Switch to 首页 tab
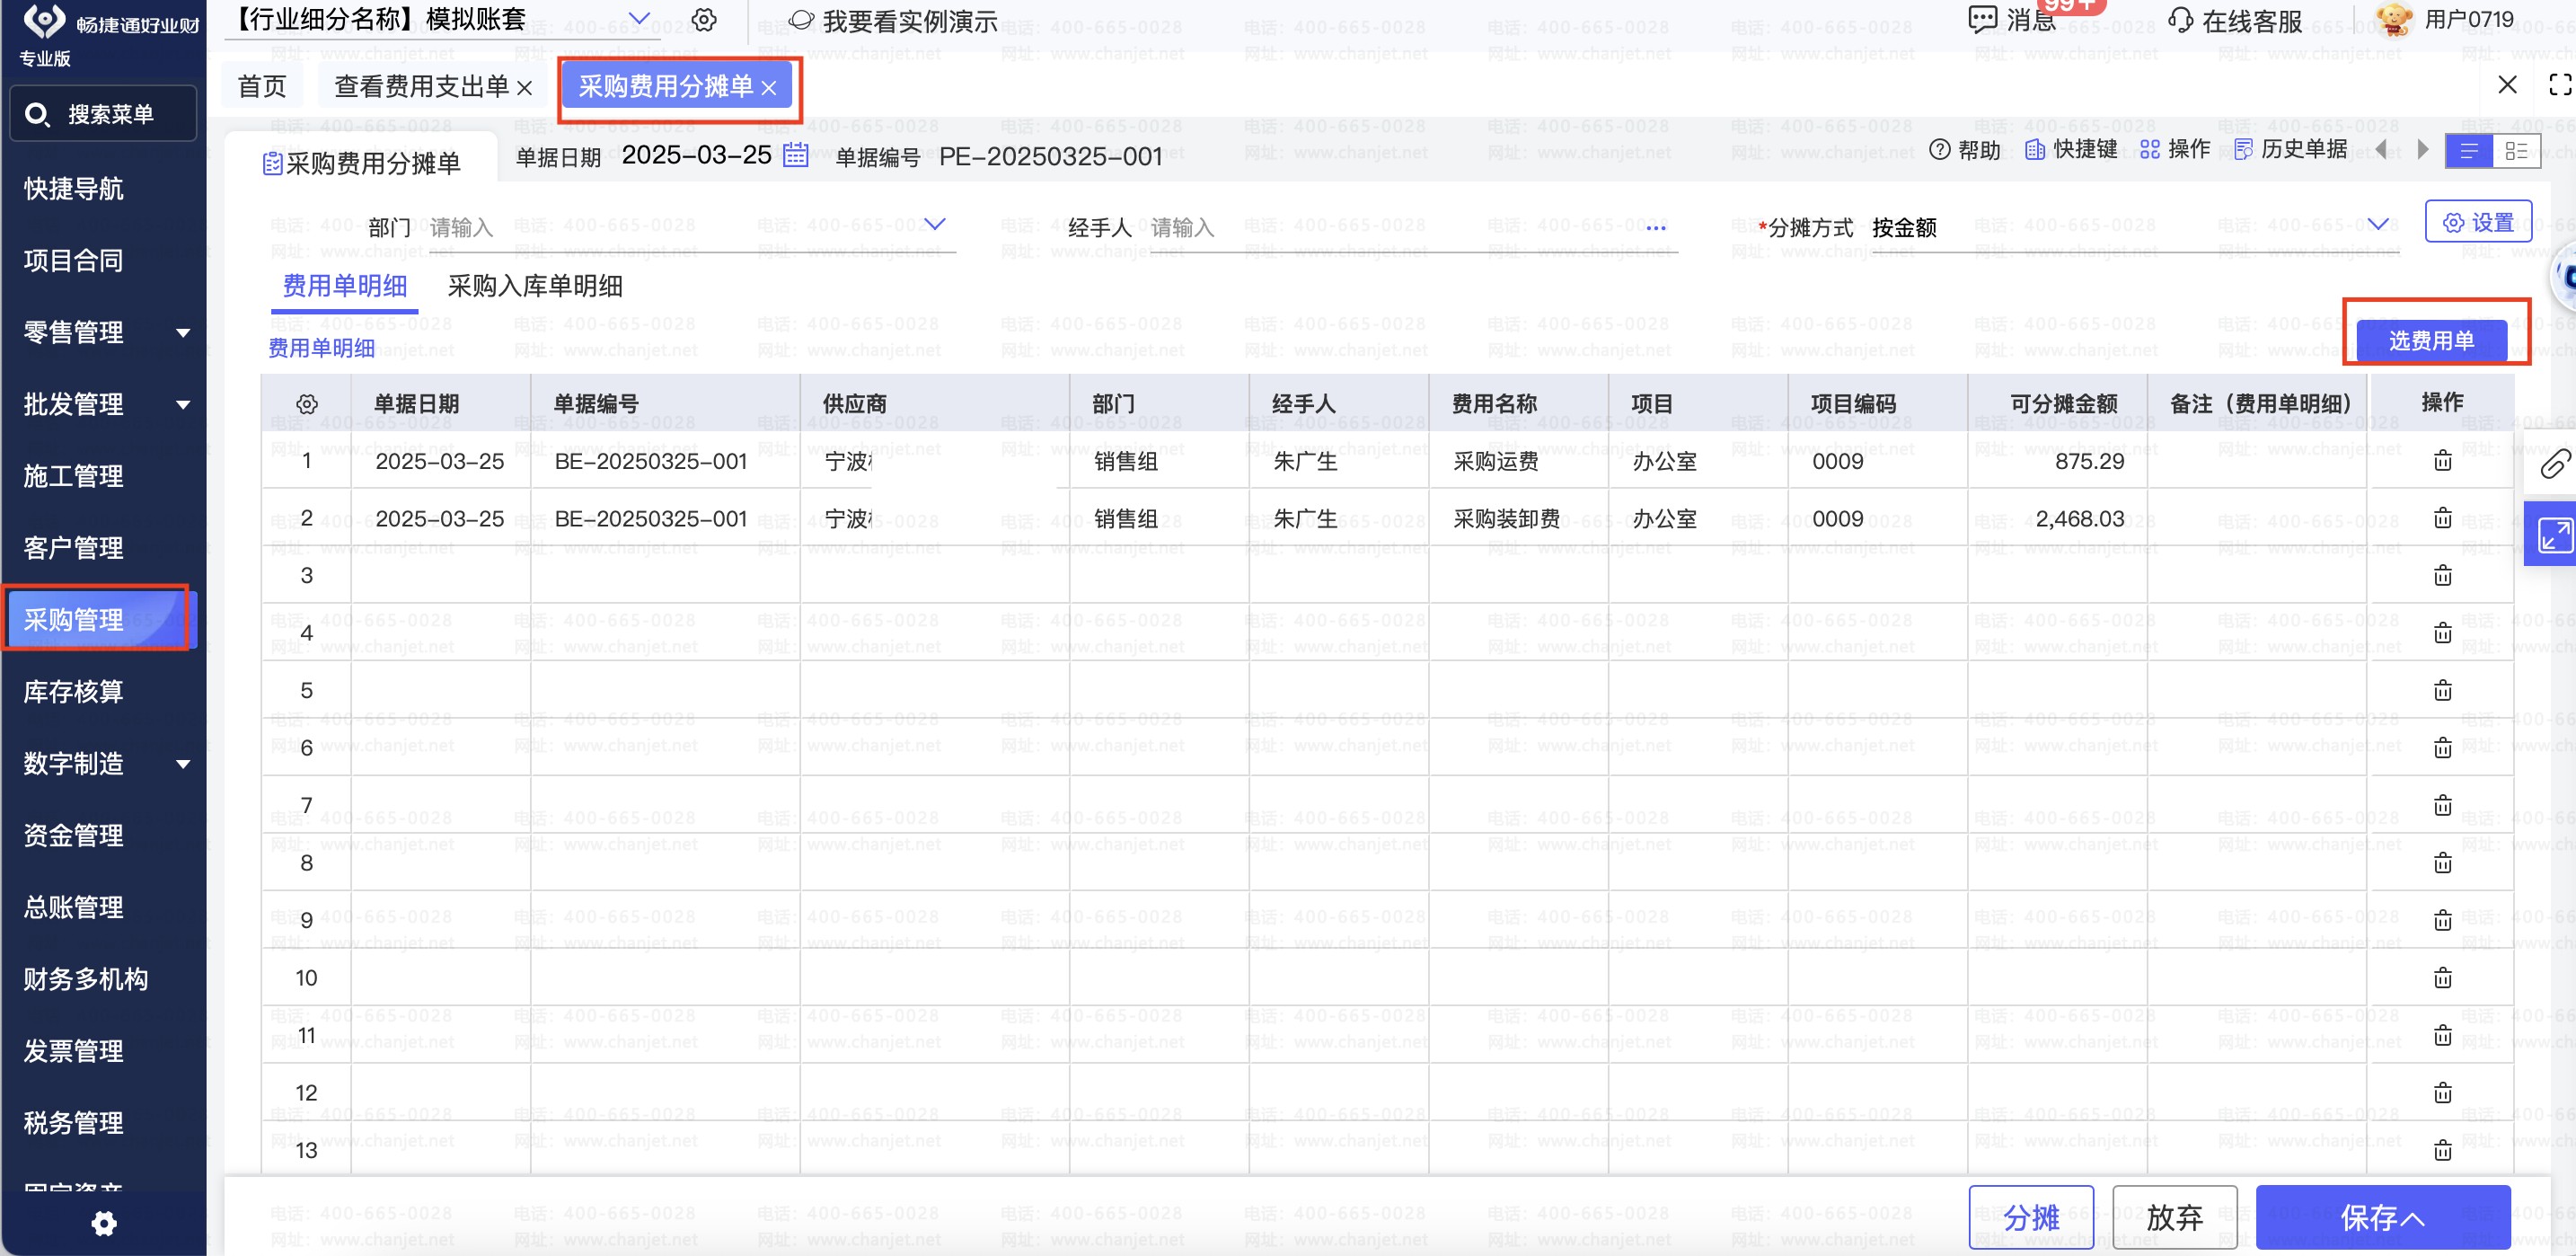 [262, 87]
